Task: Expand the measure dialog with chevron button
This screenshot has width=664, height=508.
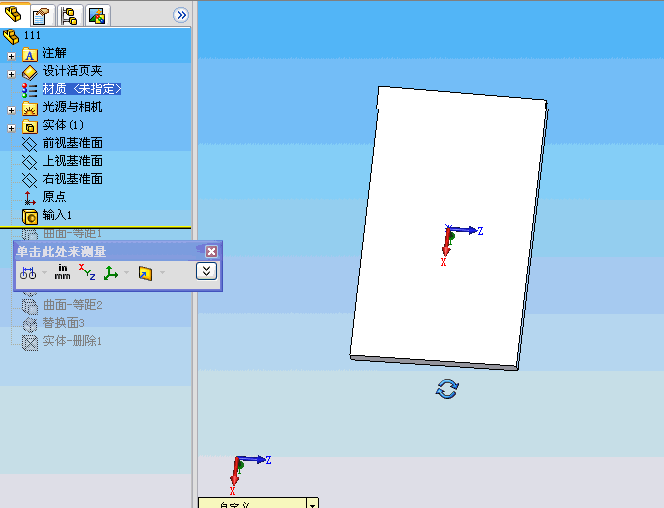Action: (x=206, y=271)
